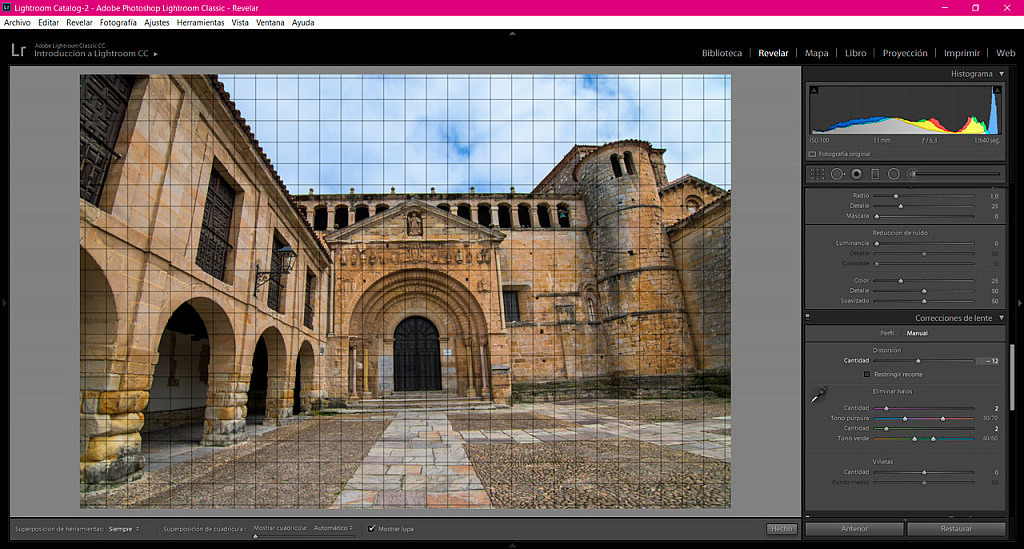Viewport: 1024px width, 549px height.
Task: Click the right panel scrollbar
Action: pos(1012,377)
